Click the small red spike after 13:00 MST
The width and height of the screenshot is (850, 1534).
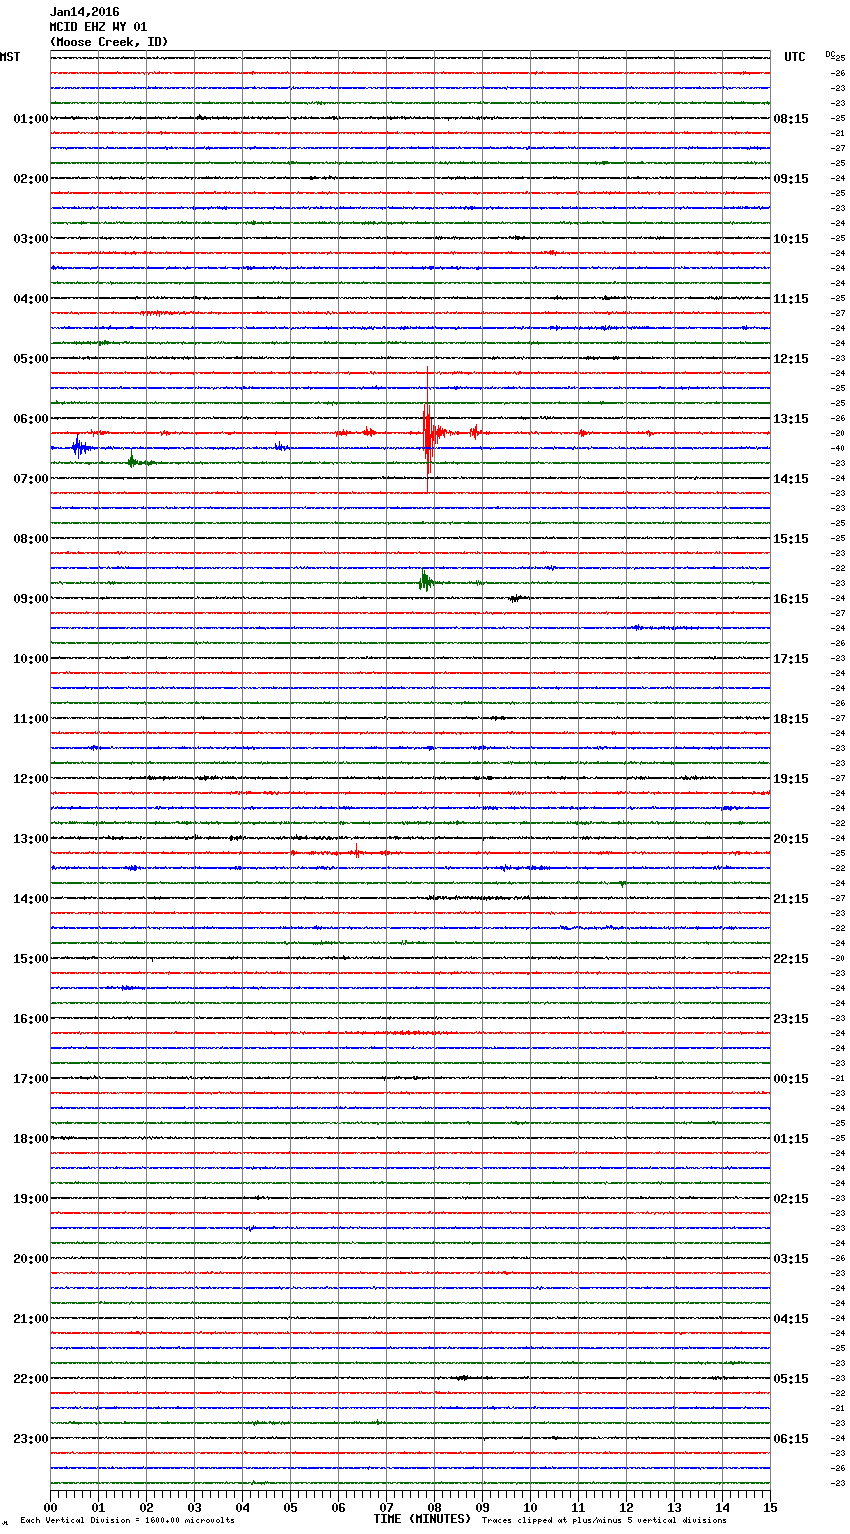coord(356,852)
